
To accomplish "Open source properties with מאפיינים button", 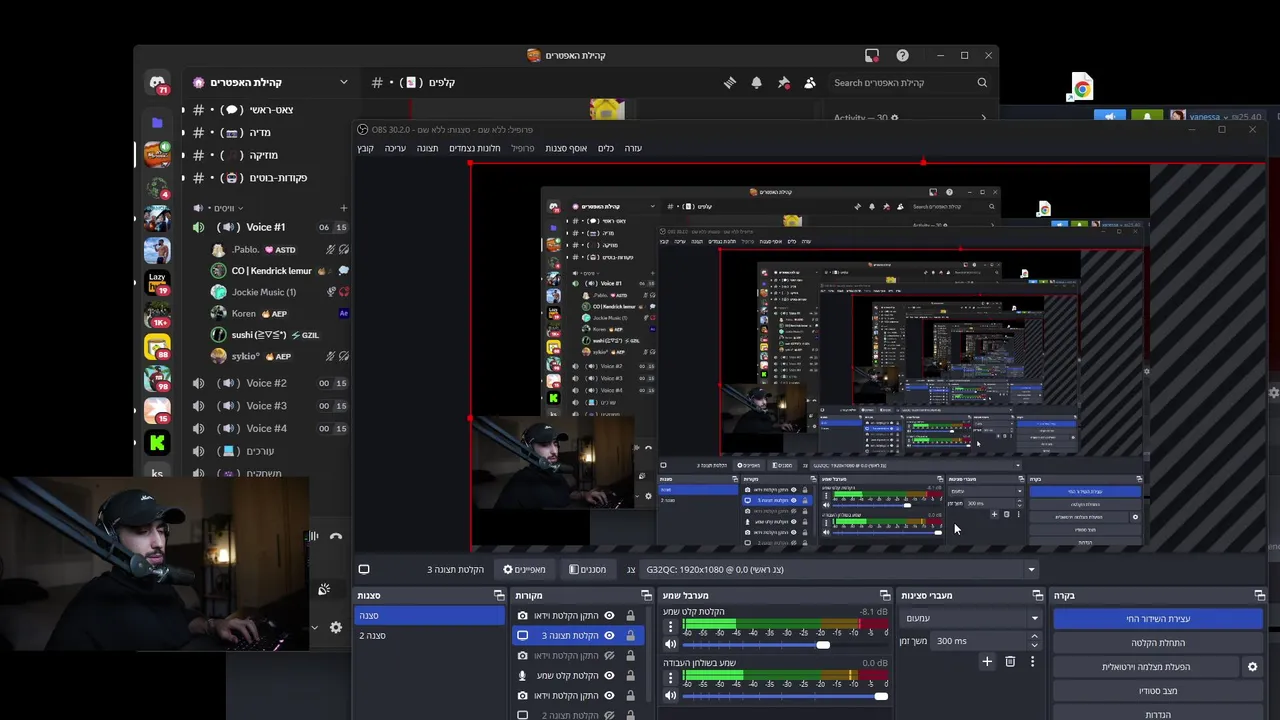I will coord(524,569).
